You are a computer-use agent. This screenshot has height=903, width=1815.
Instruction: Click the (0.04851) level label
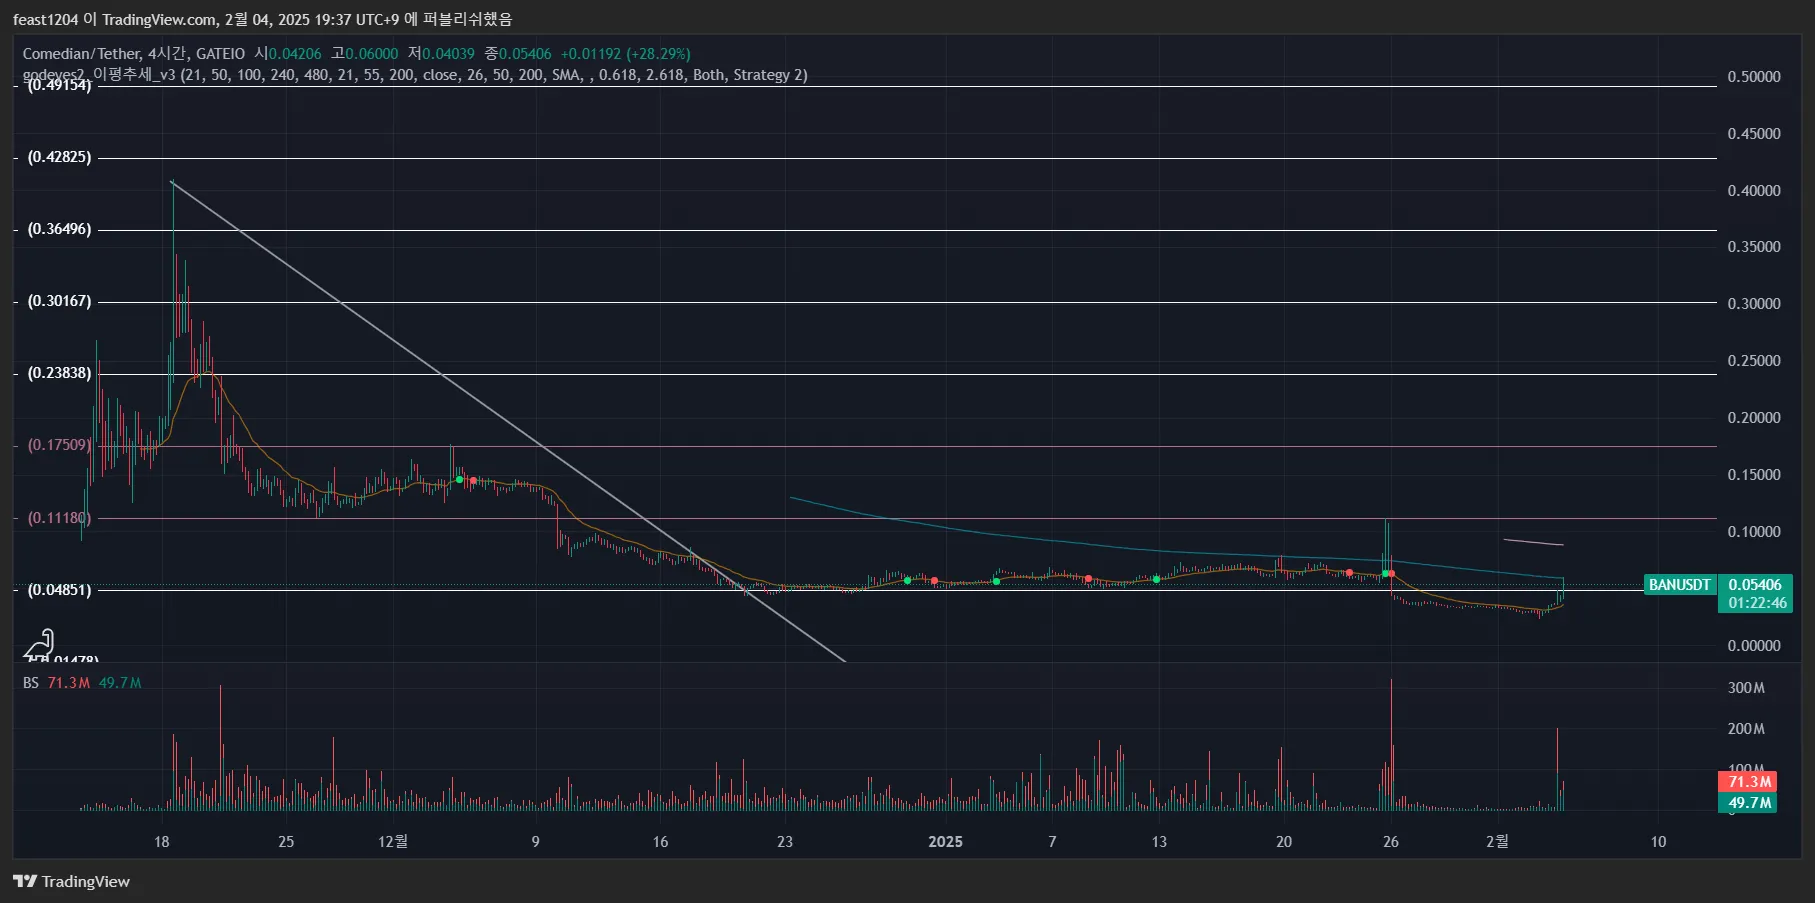tap(59, 590)
